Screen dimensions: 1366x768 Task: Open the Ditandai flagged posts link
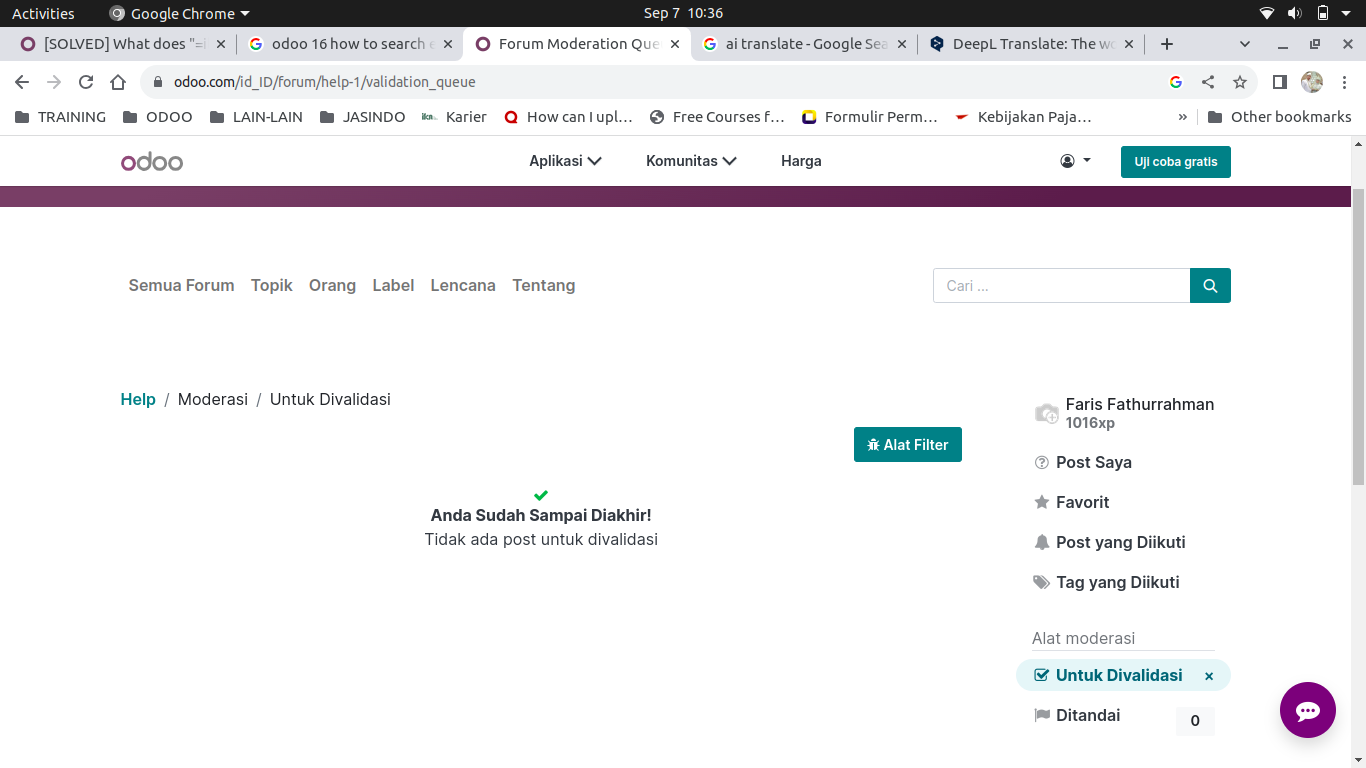[1087, 716]
